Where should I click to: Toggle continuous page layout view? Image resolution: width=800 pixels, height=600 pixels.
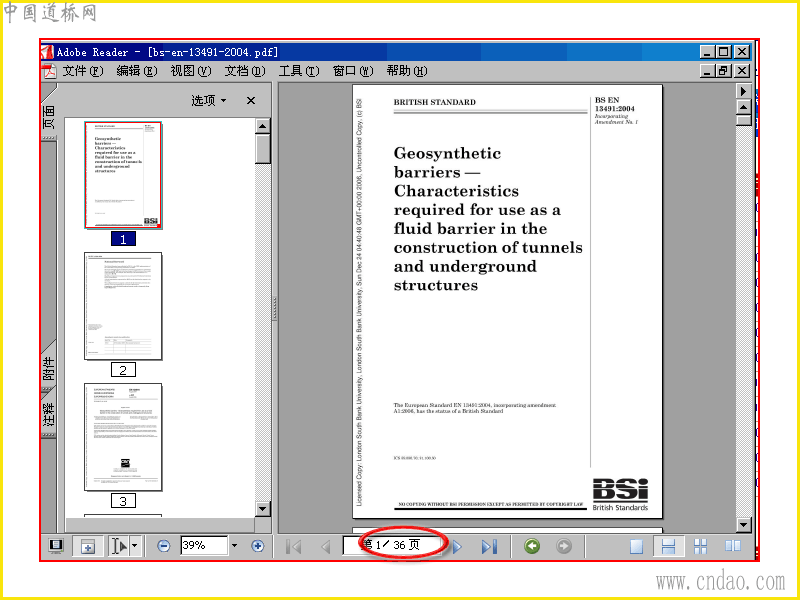(x=668, y=546)
